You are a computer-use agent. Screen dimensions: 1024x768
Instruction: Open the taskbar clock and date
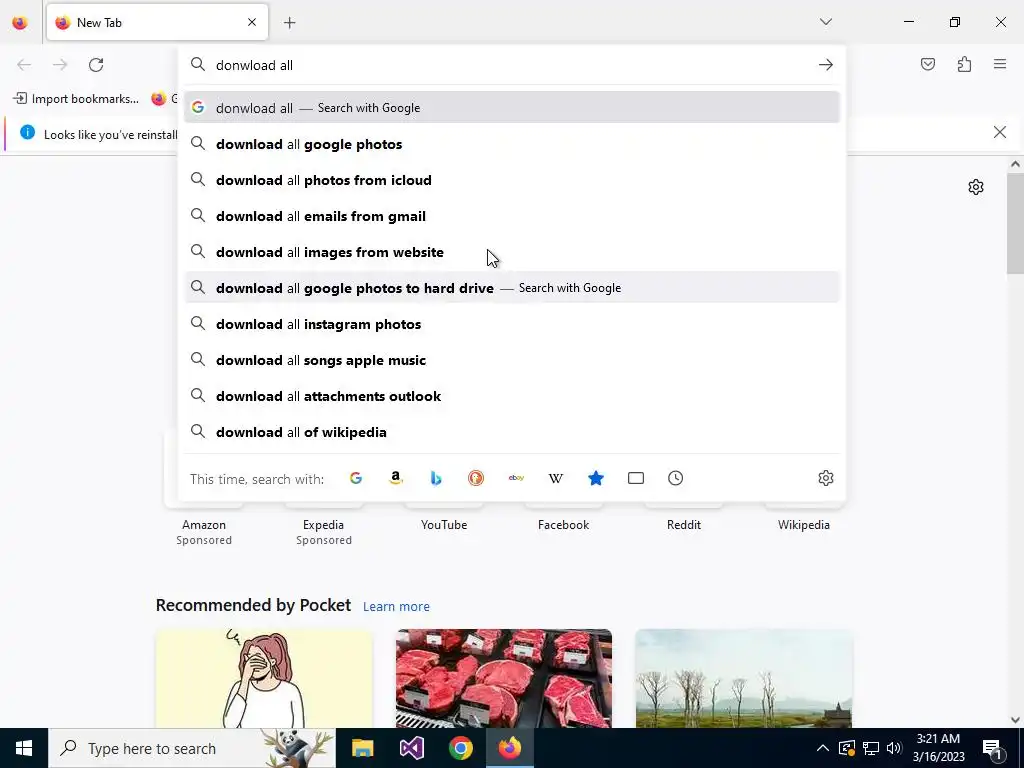point(938,748)
